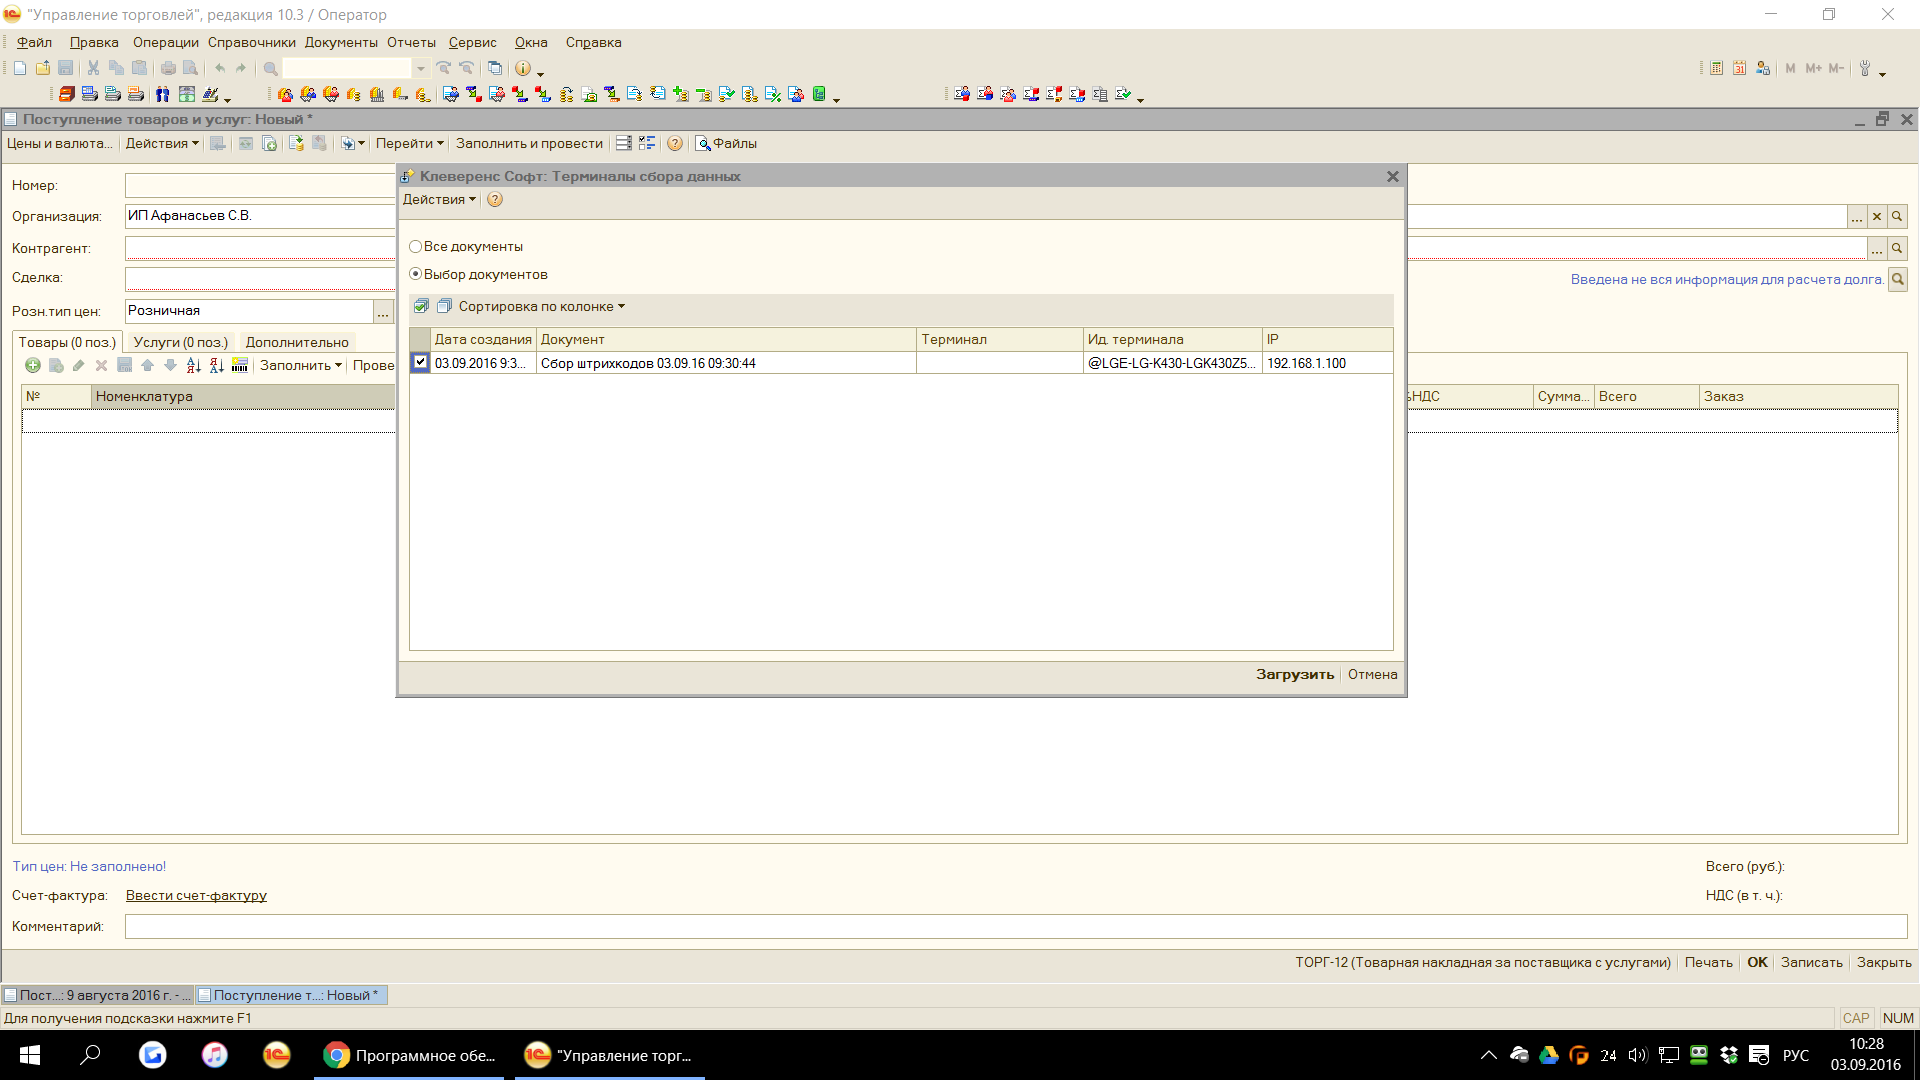This screenshot has width=1920, height=1080.
Task: Switch to Услуги (0 поз.) tab
Action: pos(181,342)
